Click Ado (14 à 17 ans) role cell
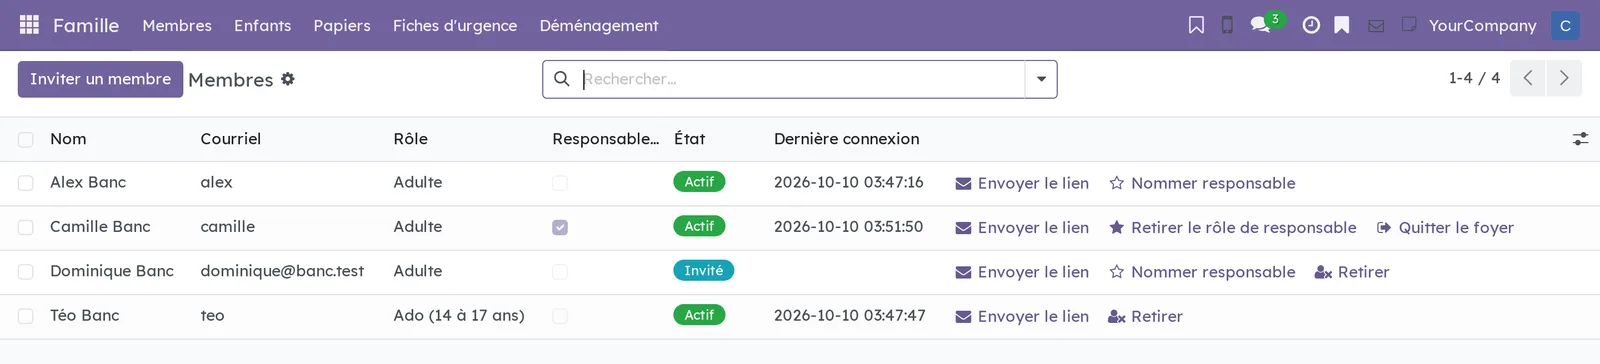Viewport: 1600px width, 364px height. pos(459,315)
